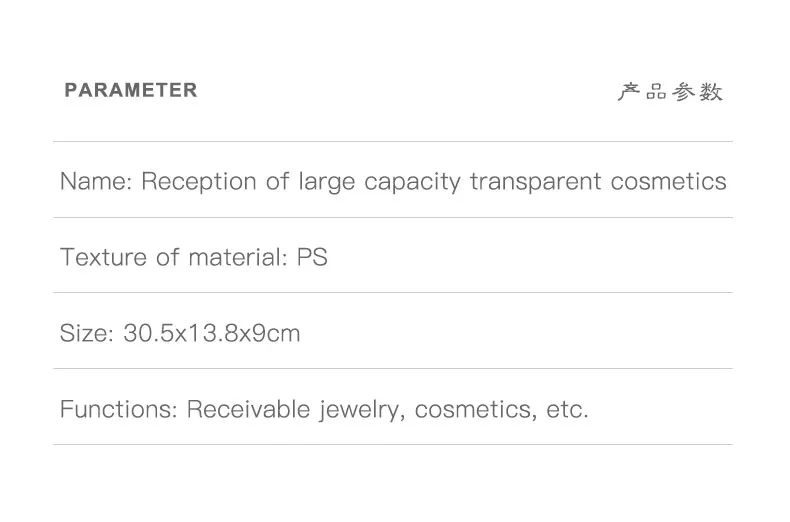Select the "Functions:" label
The width and height of the screenshot is (790, 522).
tap(119, 409)
